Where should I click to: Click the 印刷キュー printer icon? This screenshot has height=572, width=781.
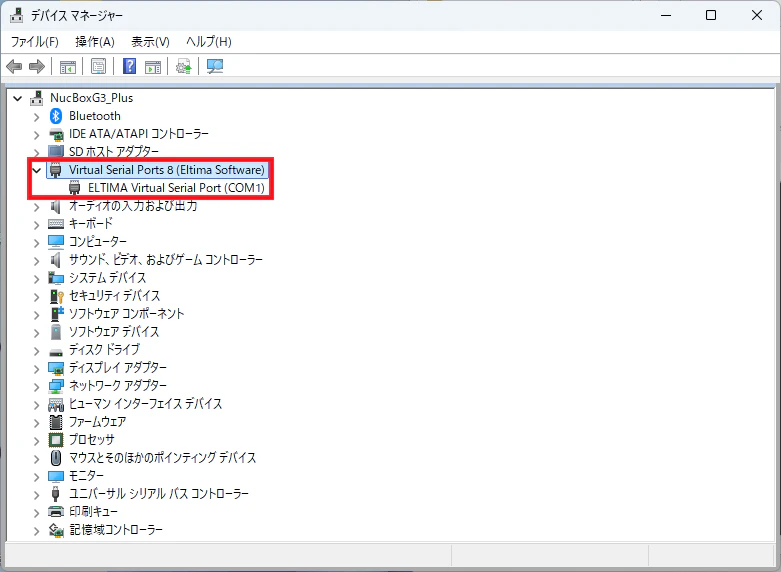pos(56,512)
